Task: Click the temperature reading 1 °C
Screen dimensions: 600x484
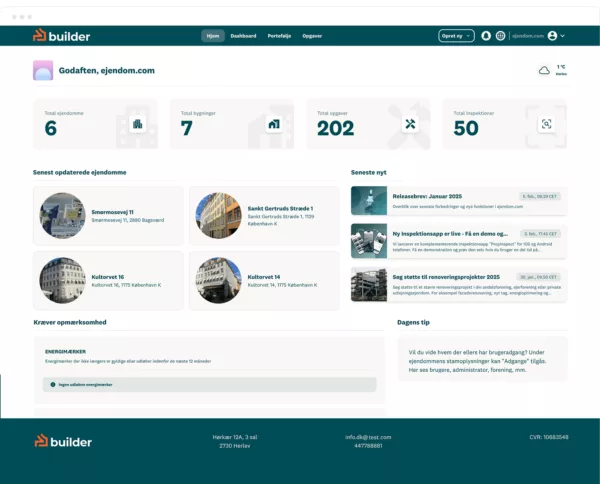Action: pyautogui.click(x=561, y=67)
